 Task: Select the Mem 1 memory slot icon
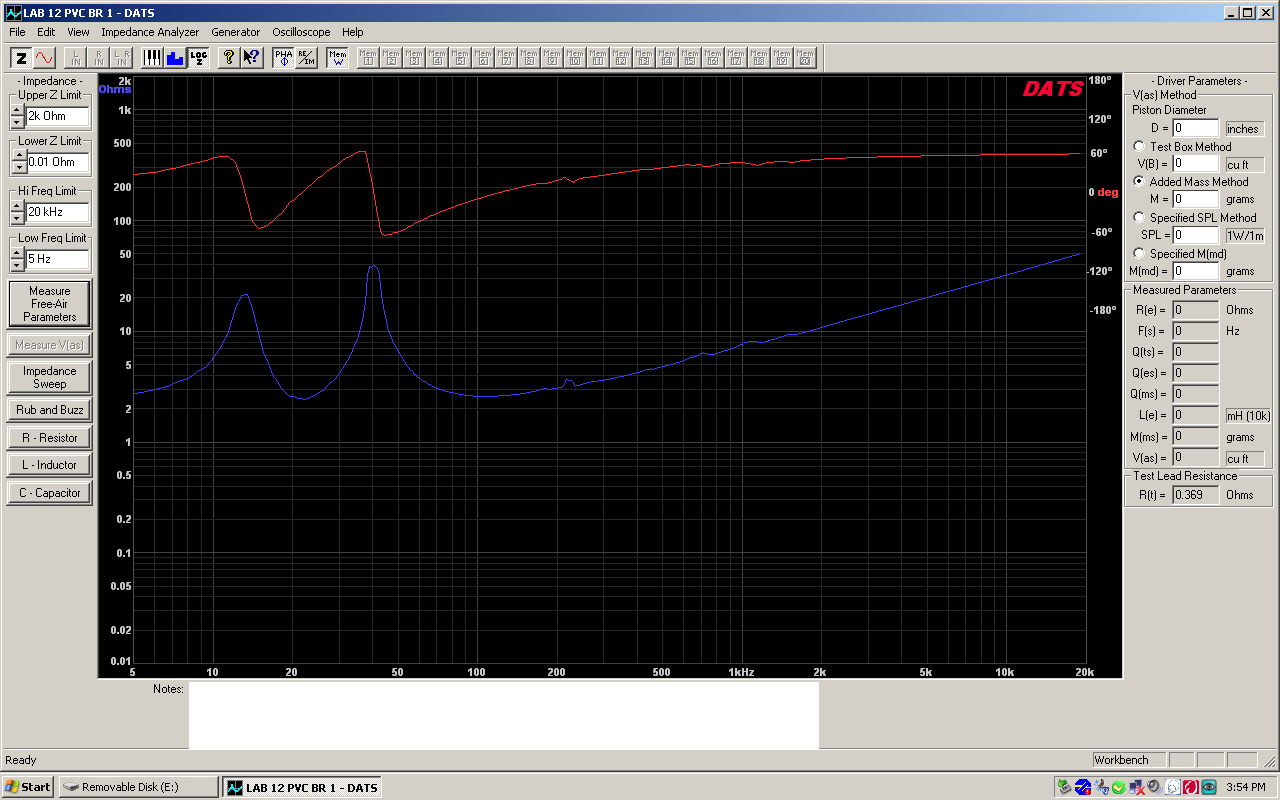coord(368,58)
